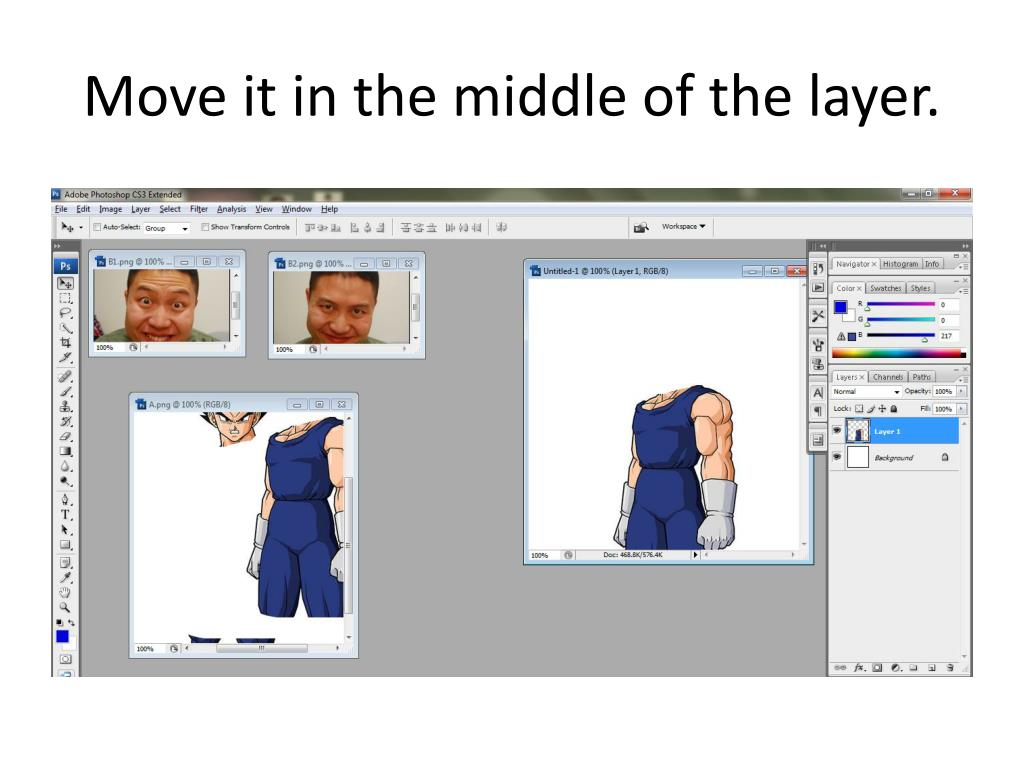Viewport: 1024px width, 768px height.
Task: Switch to the Histogram tab
Action: click(901, 264)
